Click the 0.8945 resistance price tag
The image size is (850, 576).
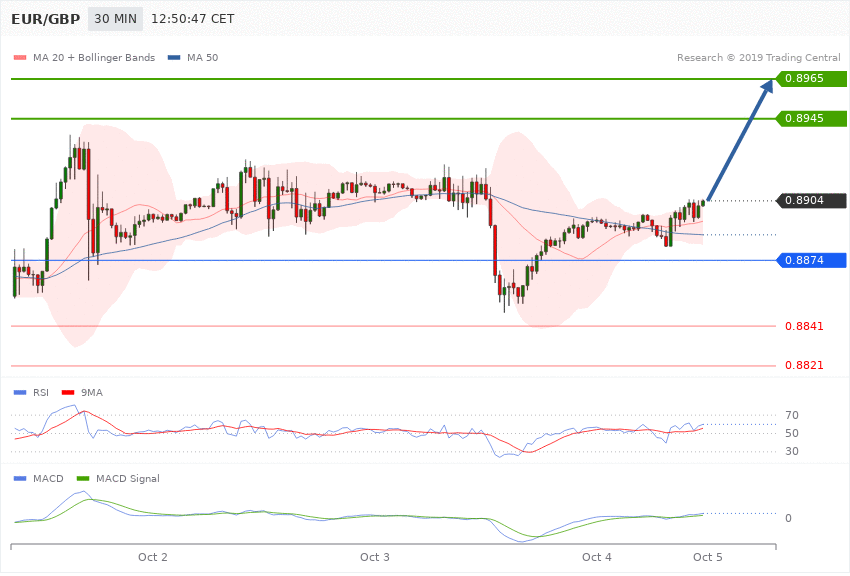point(812,118)
